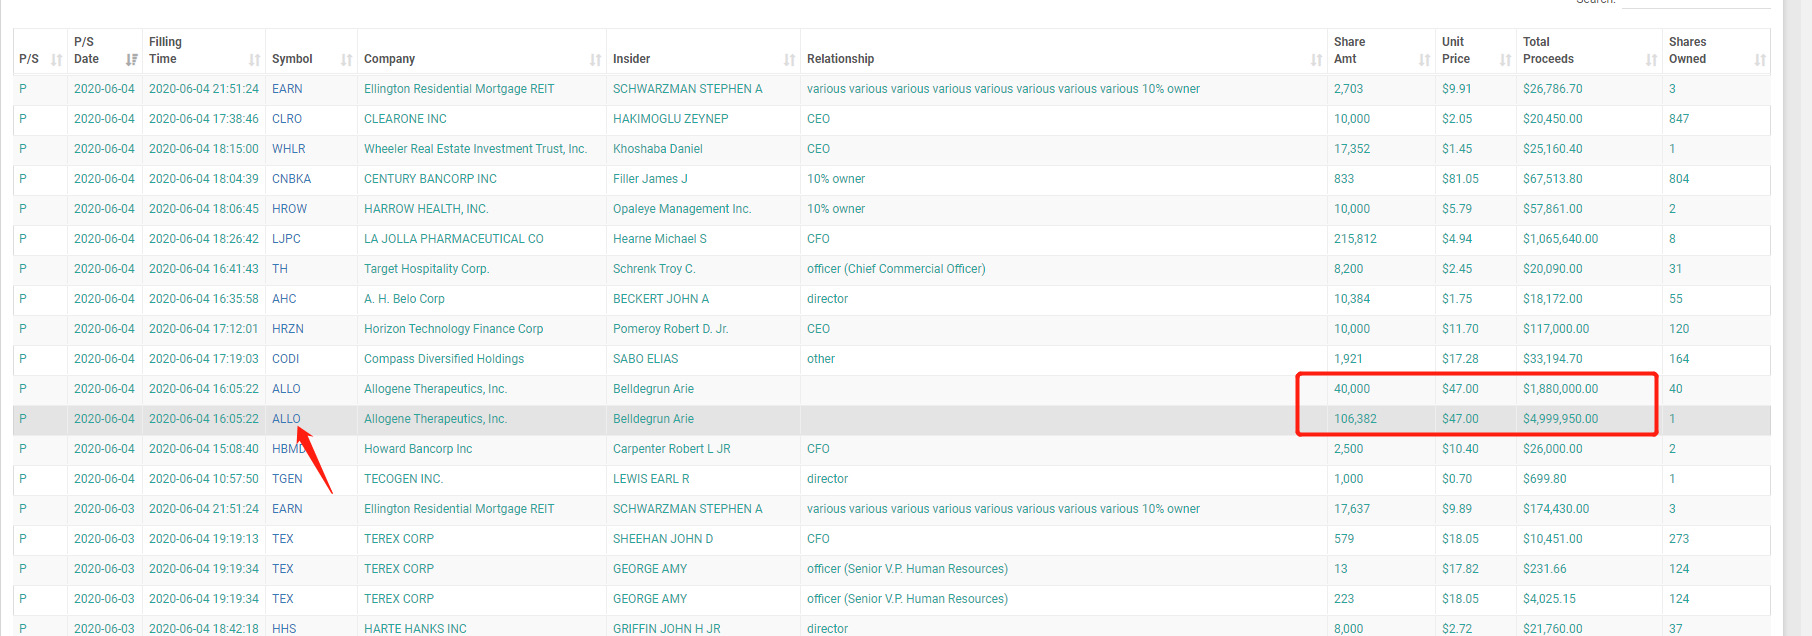Sort by Relationship column icon
The width and height of the screenshot is (1812, 636).
point(1317,60)
